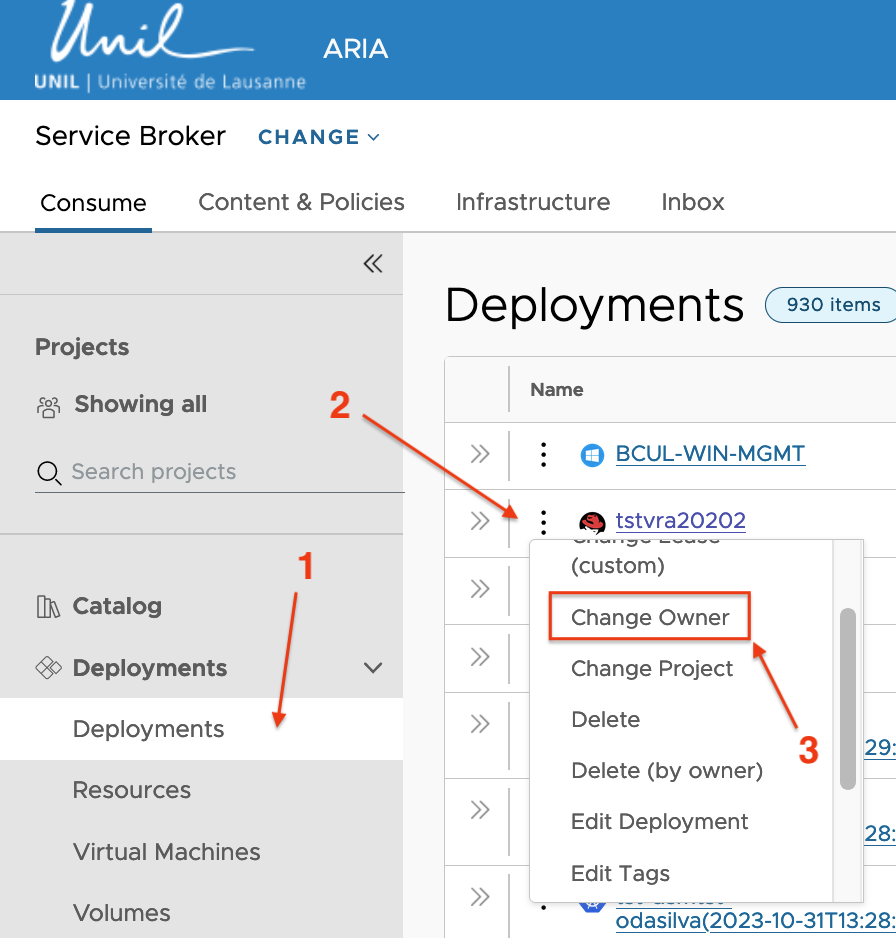The height and width of the screenshot is (938, 896).
Task: Click the actions menu scrollbar thumb
Action: (847, 698)
